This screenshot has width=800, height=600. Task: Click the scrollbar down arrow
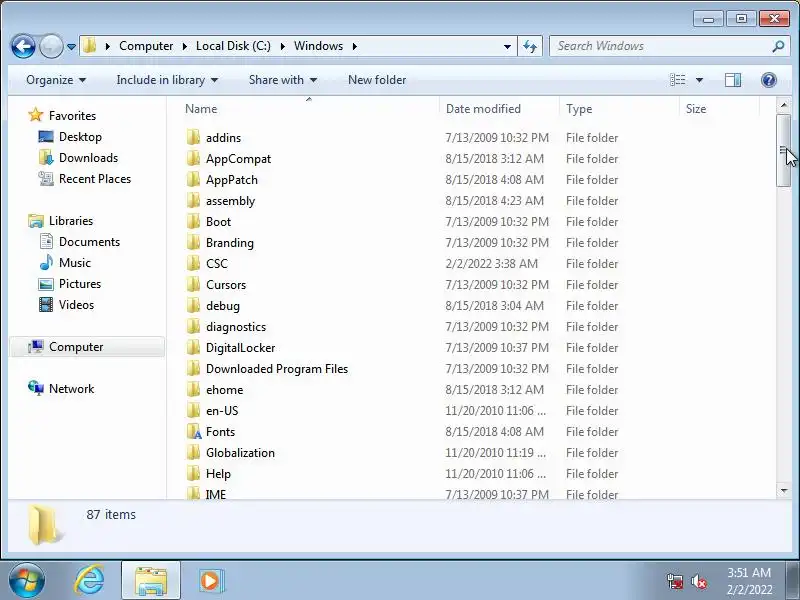pyautogui.click(x=784, y=490)
